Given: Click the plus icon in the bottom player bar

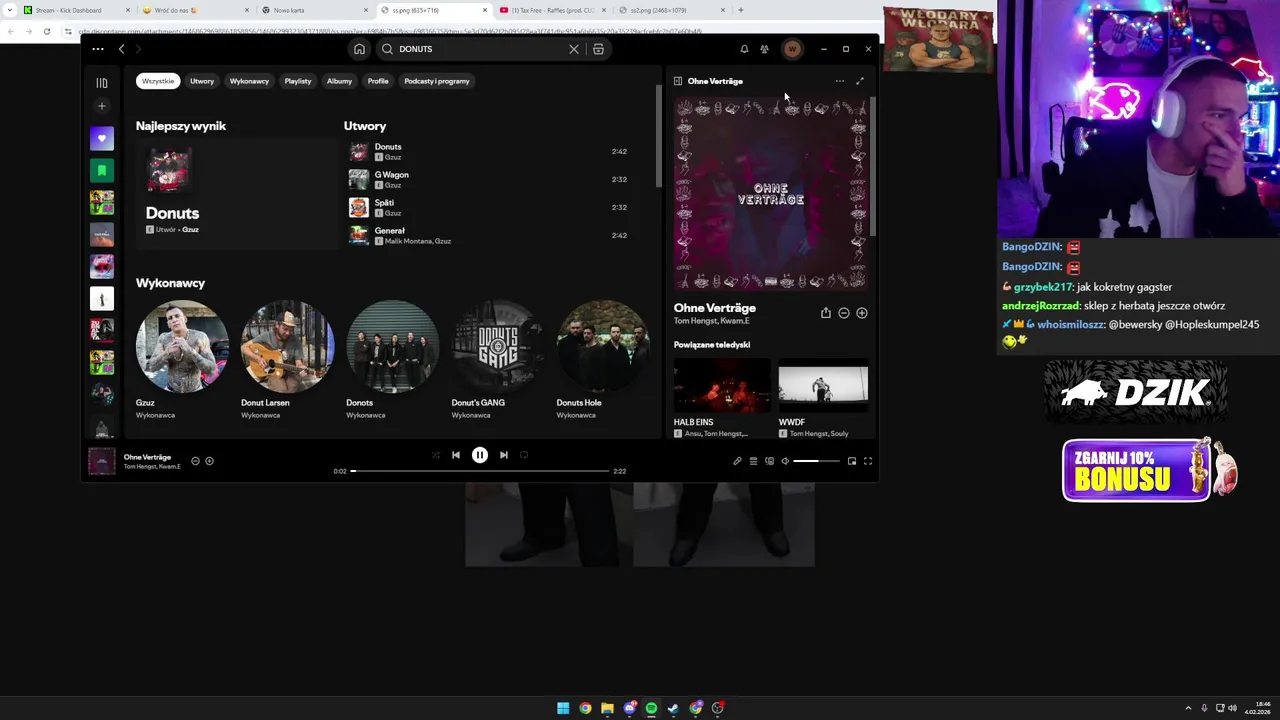Looking at the screenshot, I should click(x=209, y=461).
